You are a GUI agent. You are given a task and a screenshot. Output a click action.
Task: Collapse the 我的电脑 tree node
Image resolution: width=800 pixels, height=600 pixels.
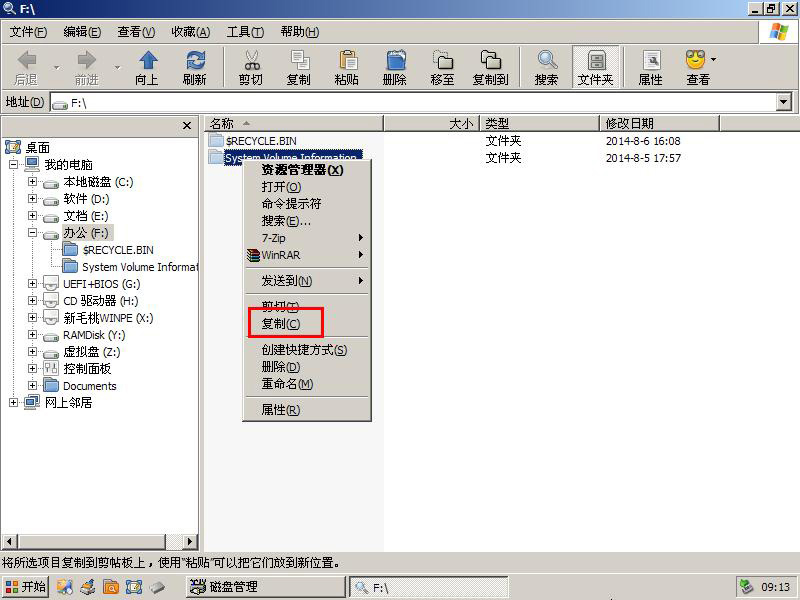pyautogui.click(x=14, y=164)
